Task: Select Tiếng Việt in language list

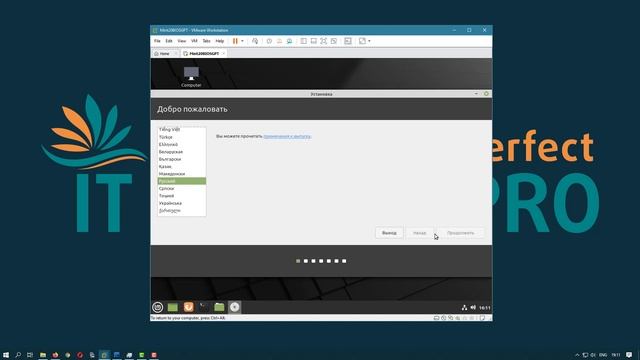Action: [x=182, y=129]
